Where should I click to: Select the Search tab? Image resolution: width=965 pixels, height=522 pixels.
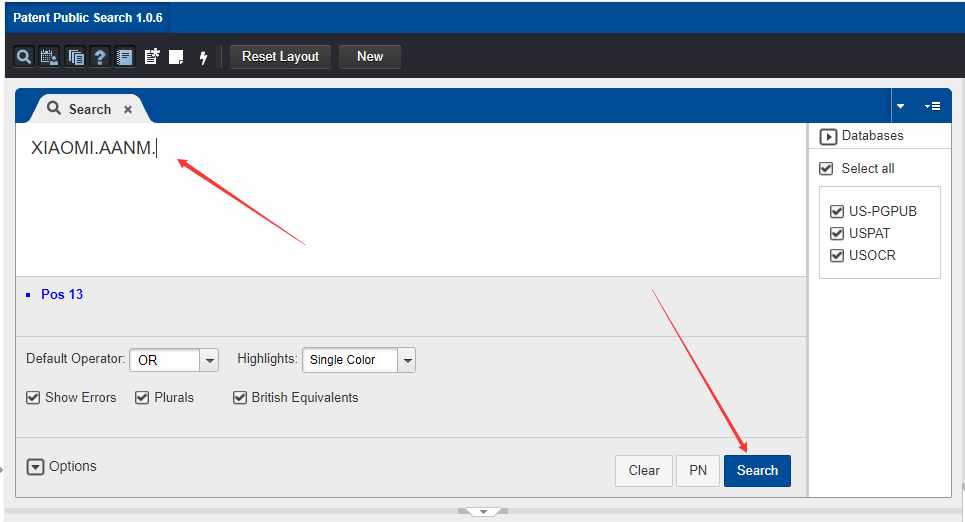tap(89, 109)
